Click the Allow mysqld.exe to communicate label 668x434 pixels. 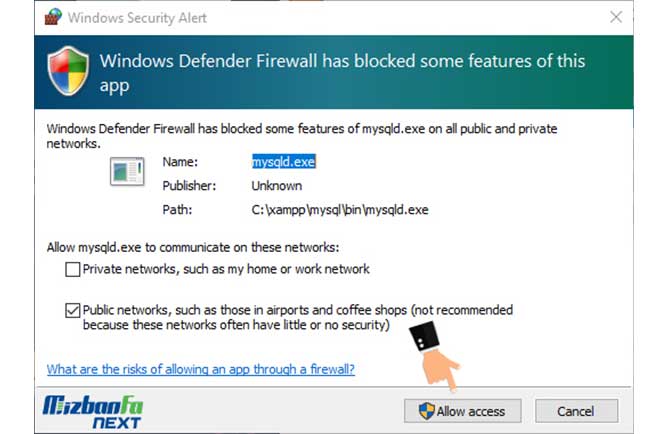pos(193,247)
